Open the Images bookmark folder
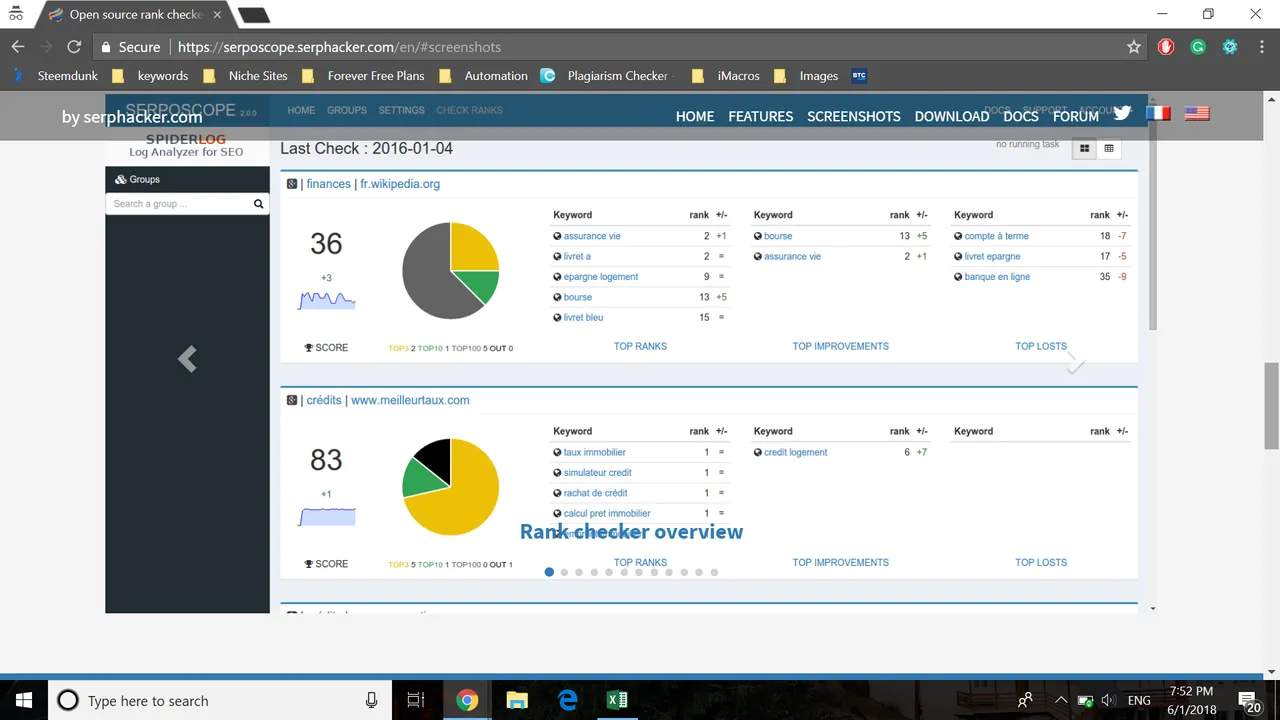1280x720 pixels. [x=806, y=76]
